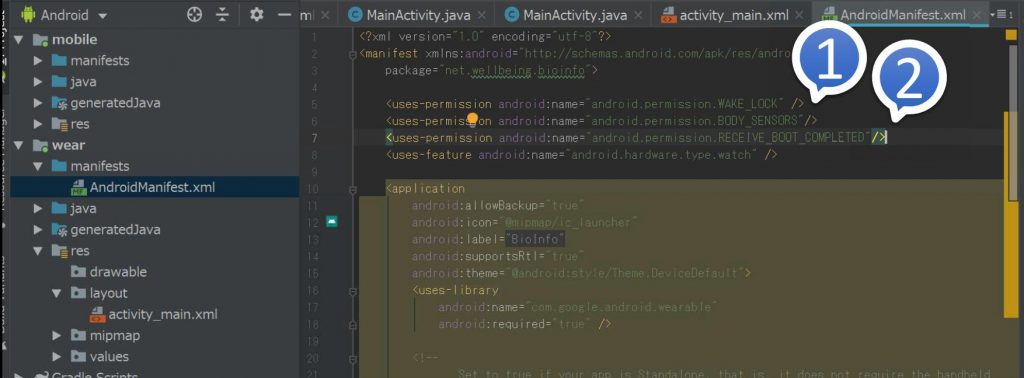Hide the Project tool window with the minus icon
1024x378 pixels.
coord(284,14)
